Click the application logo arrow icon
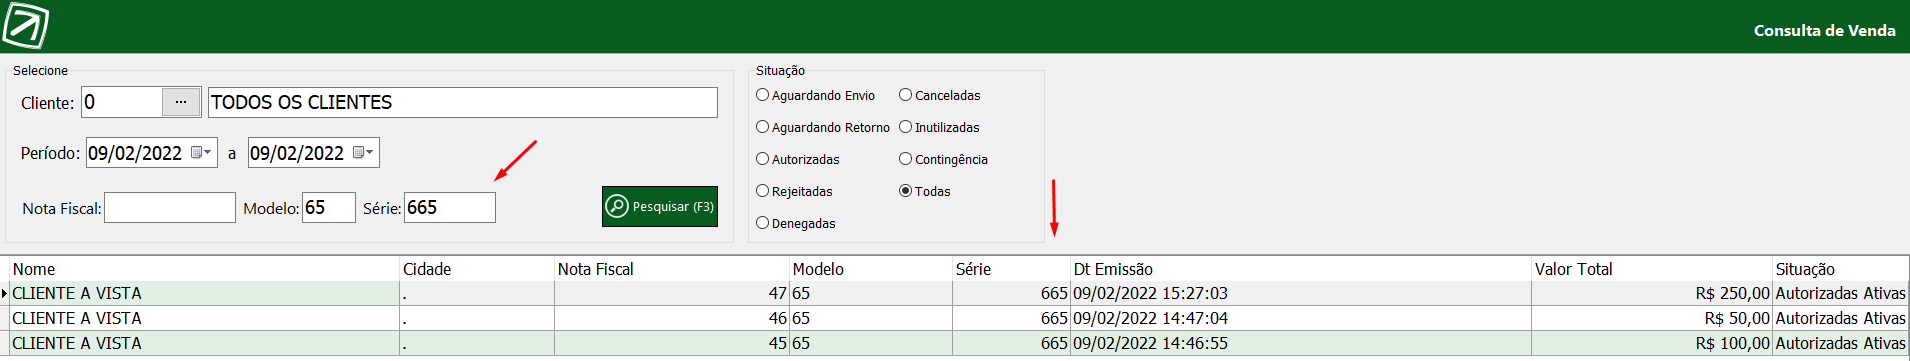Screen dimensions: 1910x361 25,26
